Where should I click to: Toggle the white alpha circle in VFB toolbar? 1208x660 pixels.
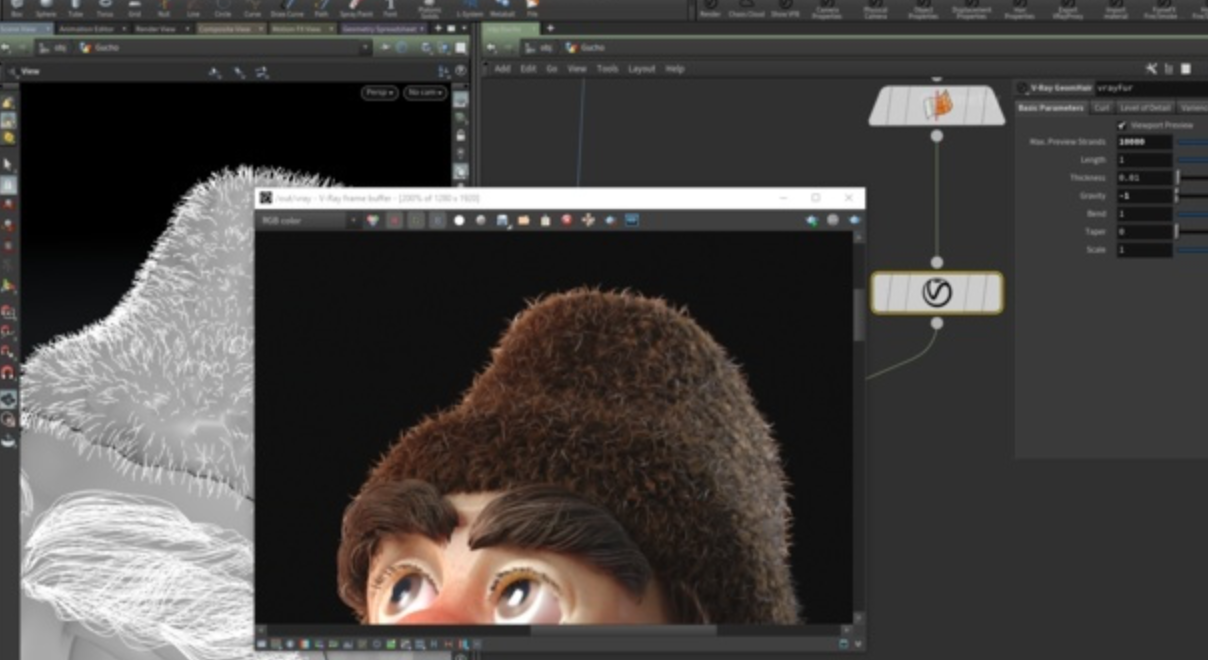(459, 220)
